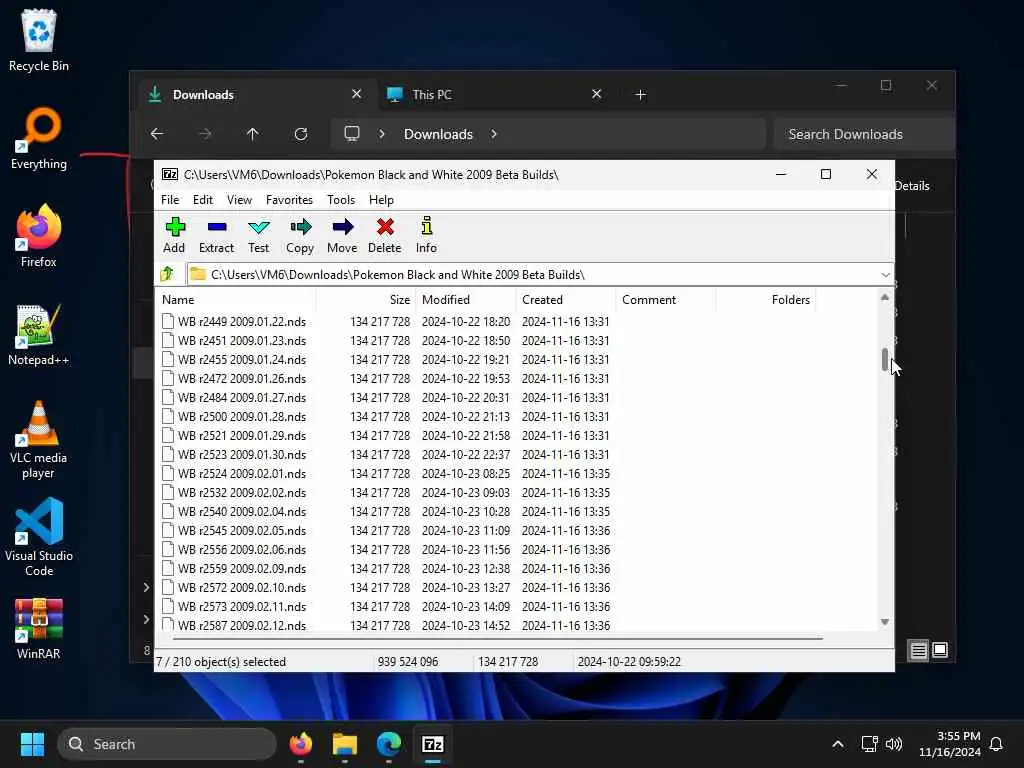Click the taskbar Search box
Viewport: 1024px width, 768px height.
tap(167, 744)
